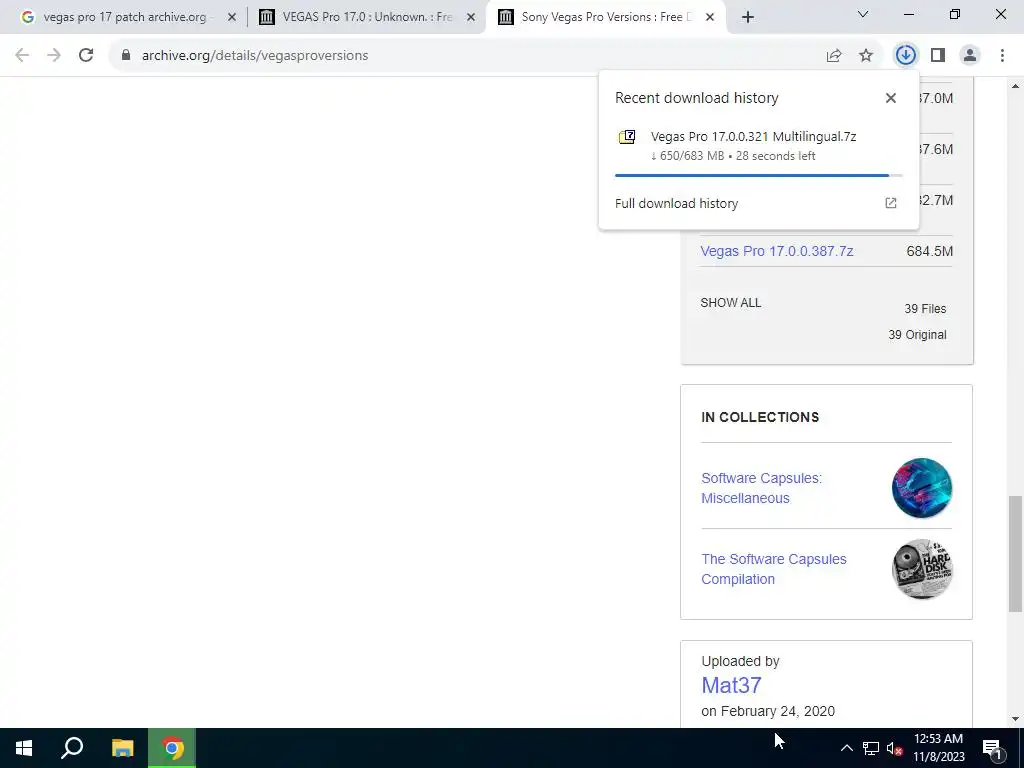The image size is (1024, 768).
Task: Click the Chrome taskbar icon
Action: [172, 748]
